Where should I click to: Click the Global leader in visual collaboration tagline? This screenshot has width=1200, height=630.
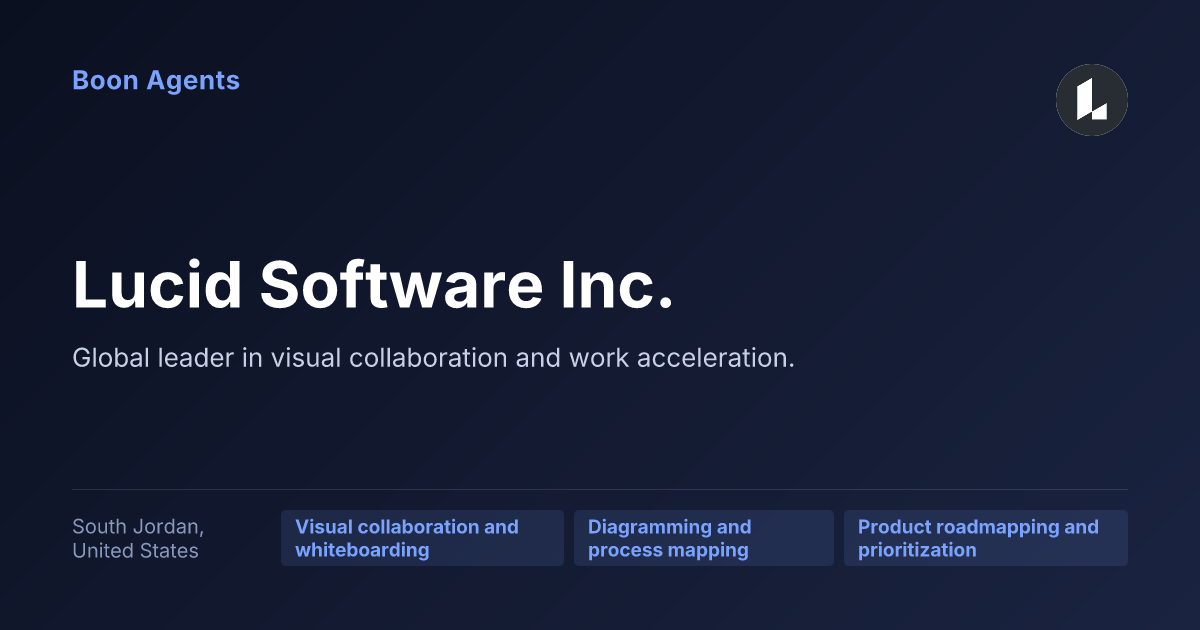click(x=433, y=358)
